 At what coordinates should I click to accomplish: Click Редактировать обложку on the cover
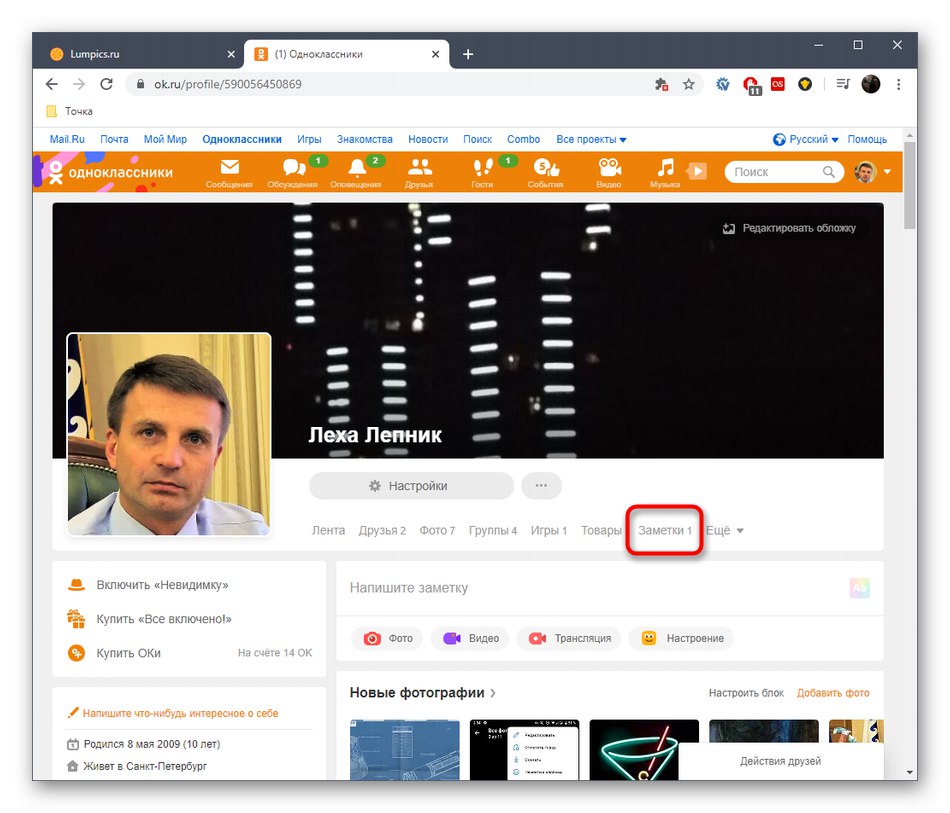click(792, 228)
